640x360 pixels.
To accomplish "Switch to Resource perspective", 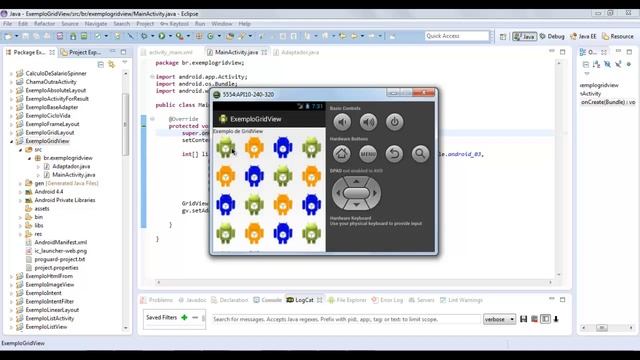I will [618, 36].
